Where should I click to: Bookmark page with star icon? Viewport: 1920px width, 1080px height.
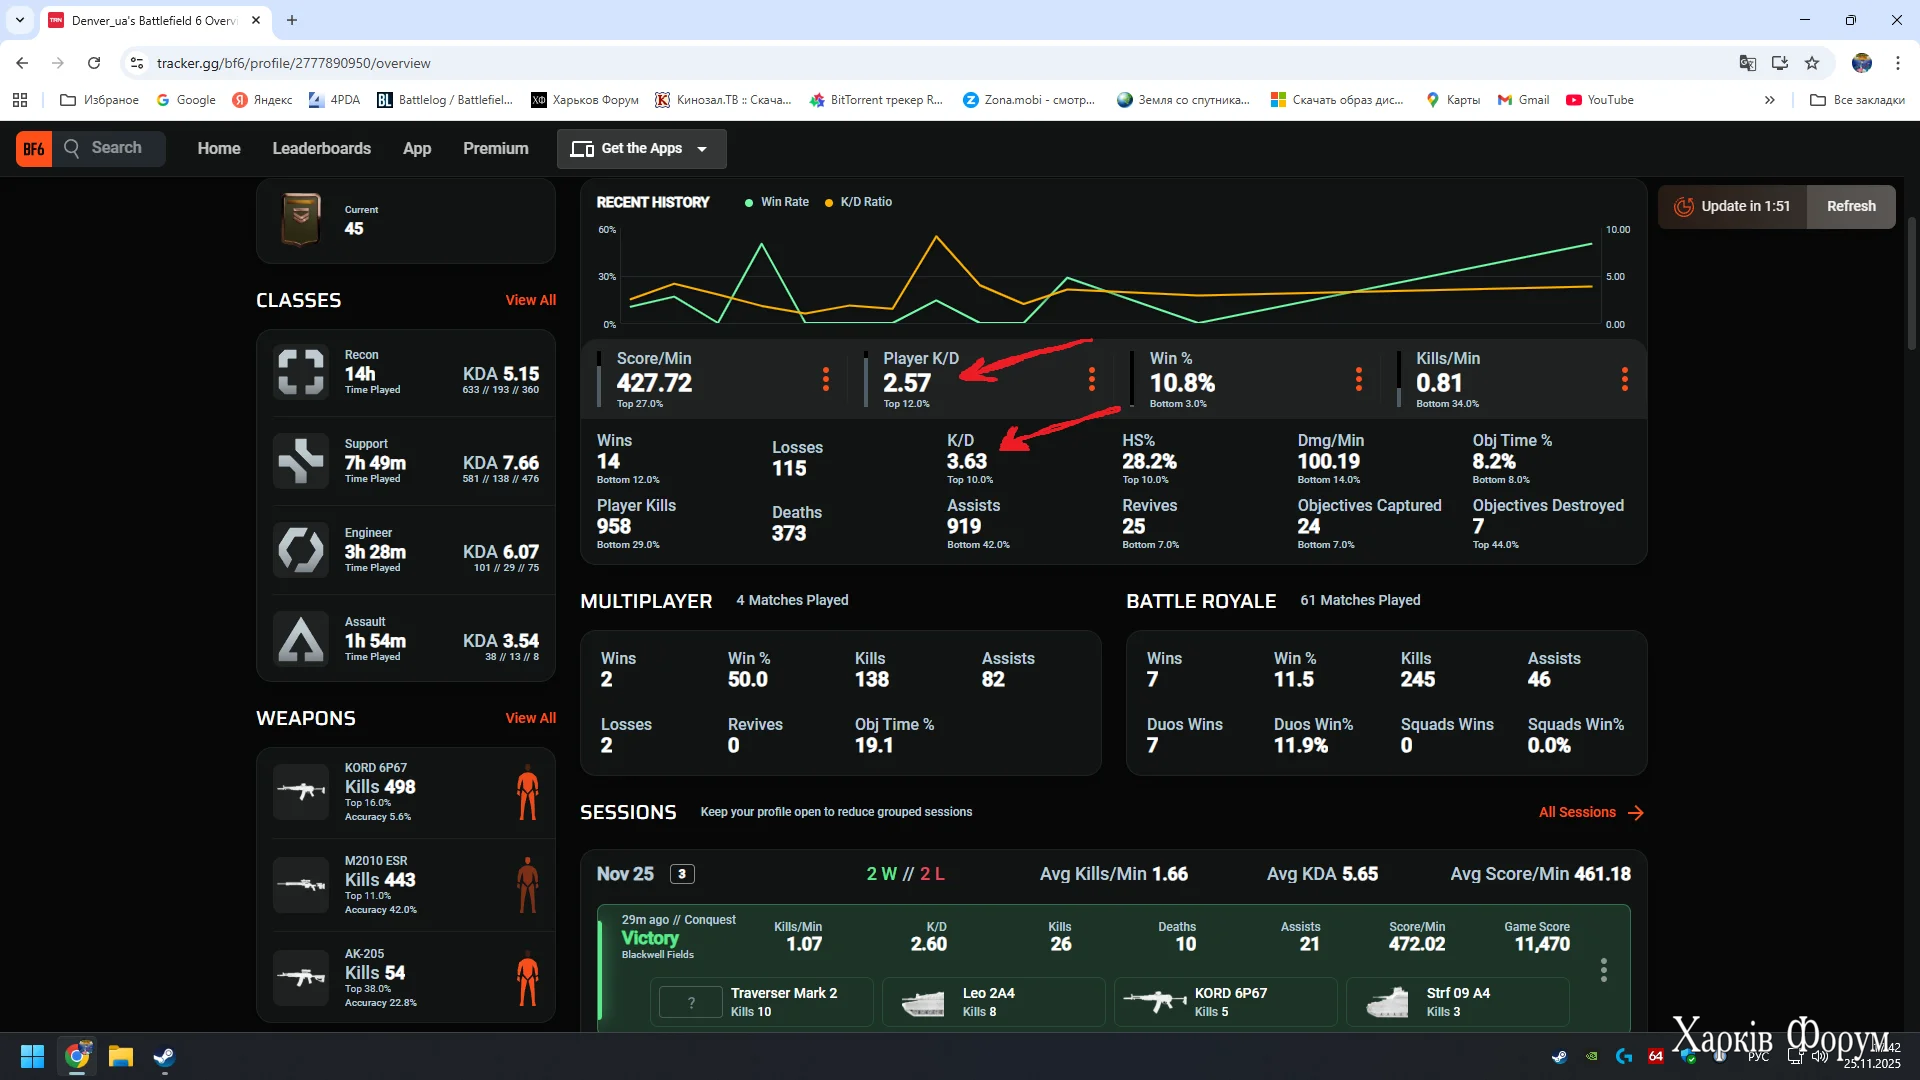[1812, 63]
